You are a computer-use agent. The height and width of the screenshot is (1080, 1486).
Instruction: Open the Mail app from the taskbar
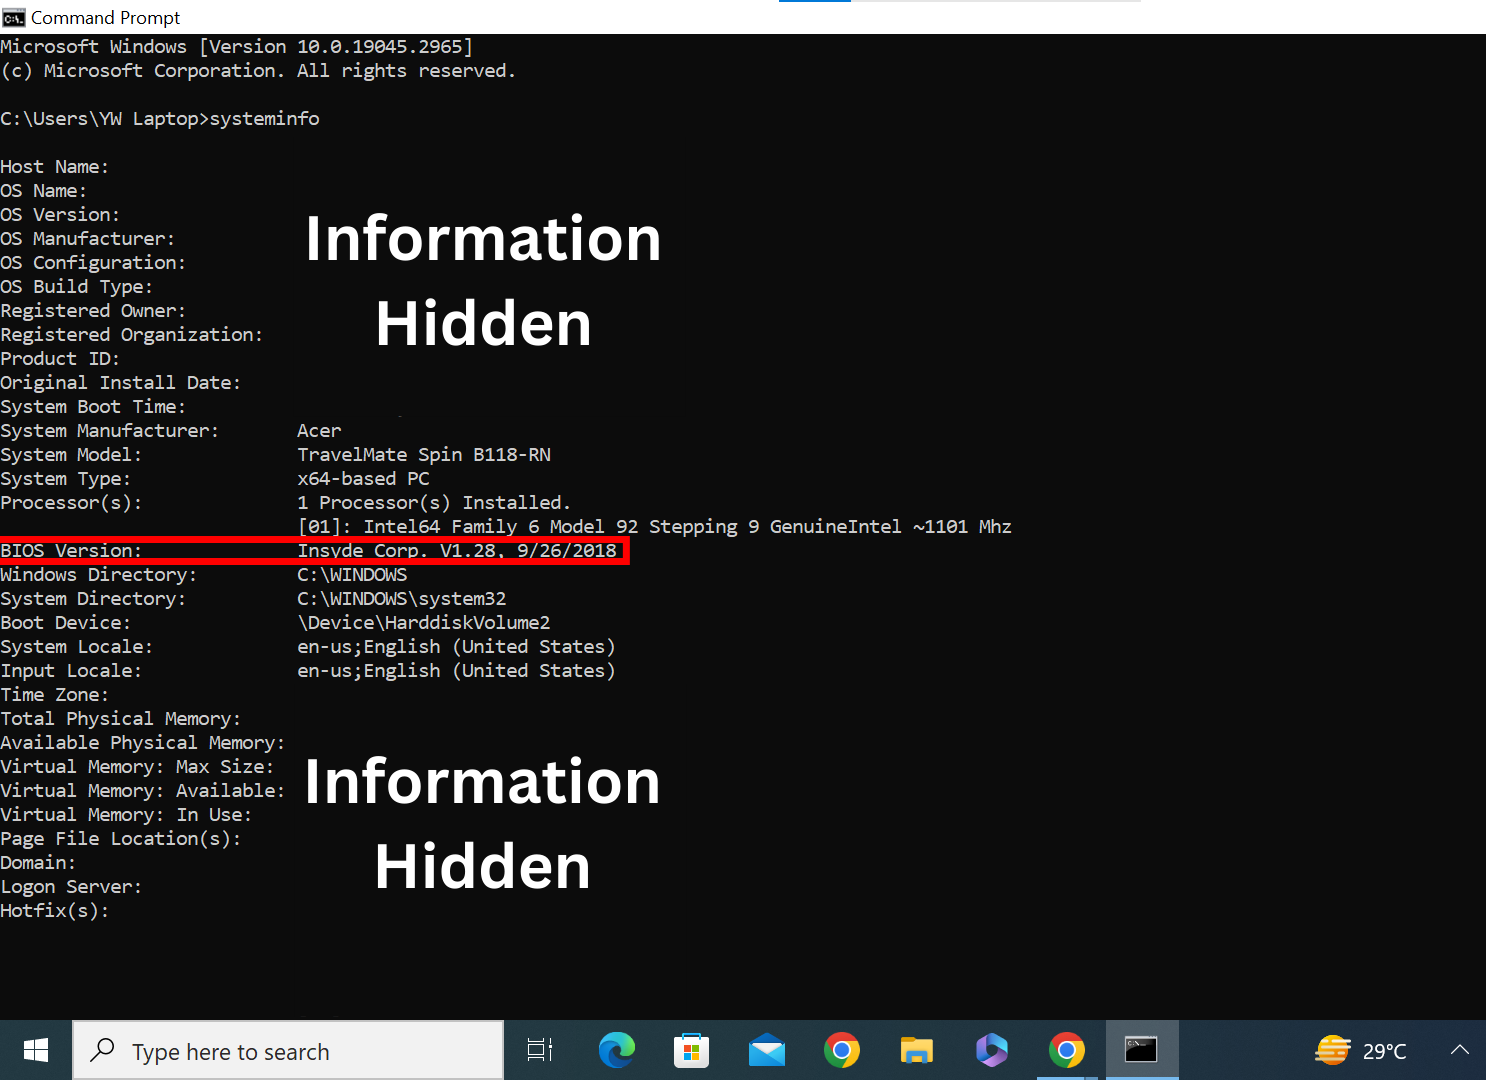[766, 1050]
